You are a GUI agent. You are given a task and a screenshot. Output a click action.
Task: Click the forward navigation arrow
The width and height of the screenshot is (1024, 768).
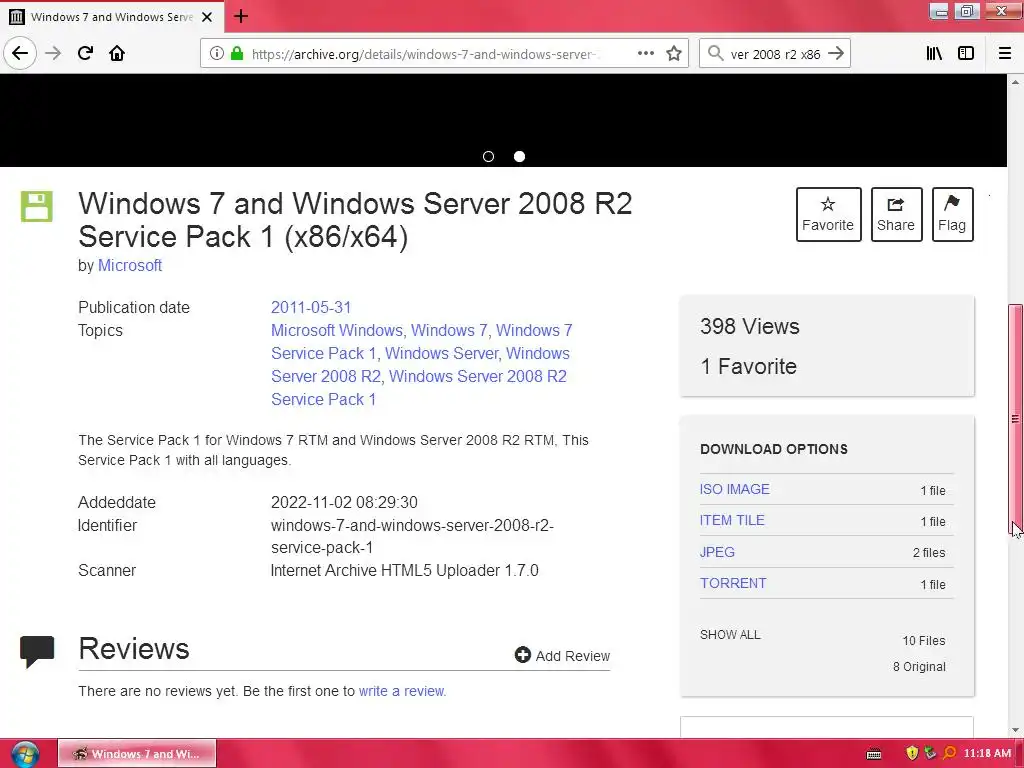[x=53, y=53]
